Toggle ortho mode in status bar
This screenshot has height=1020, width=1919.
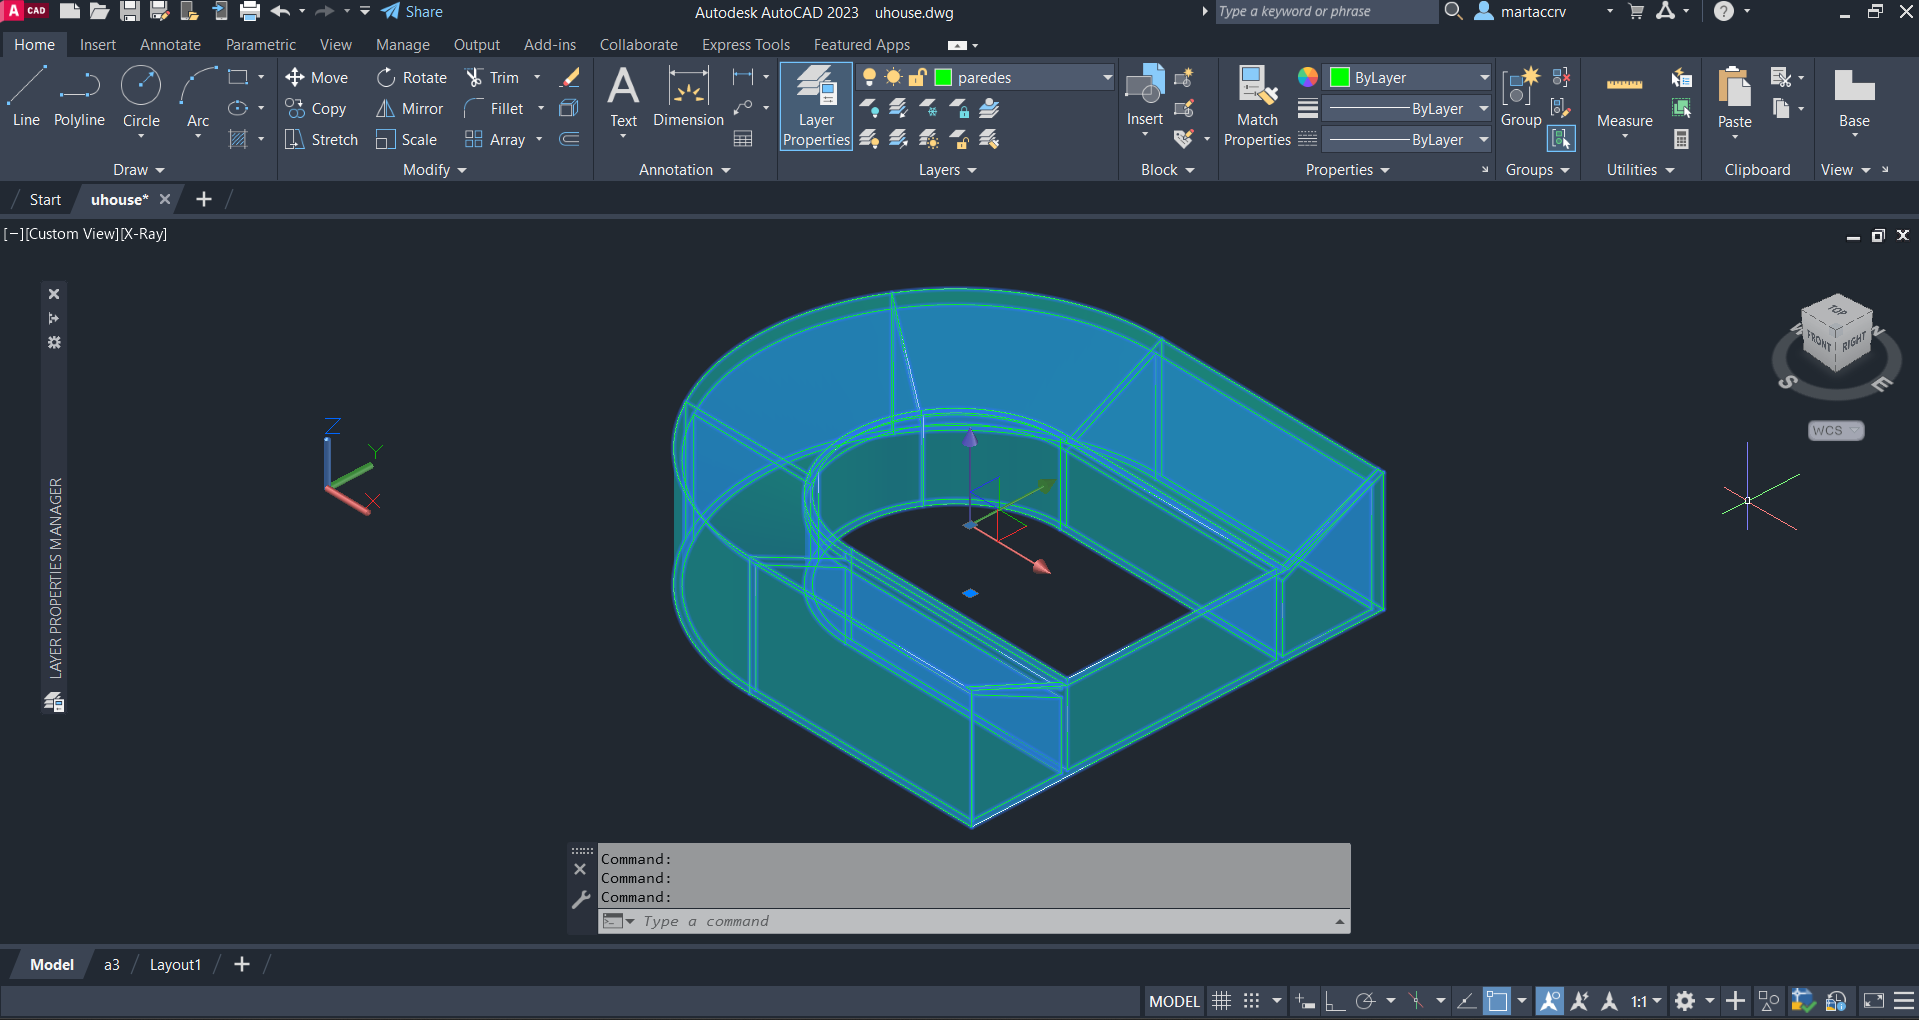tap(1335, 1001)
